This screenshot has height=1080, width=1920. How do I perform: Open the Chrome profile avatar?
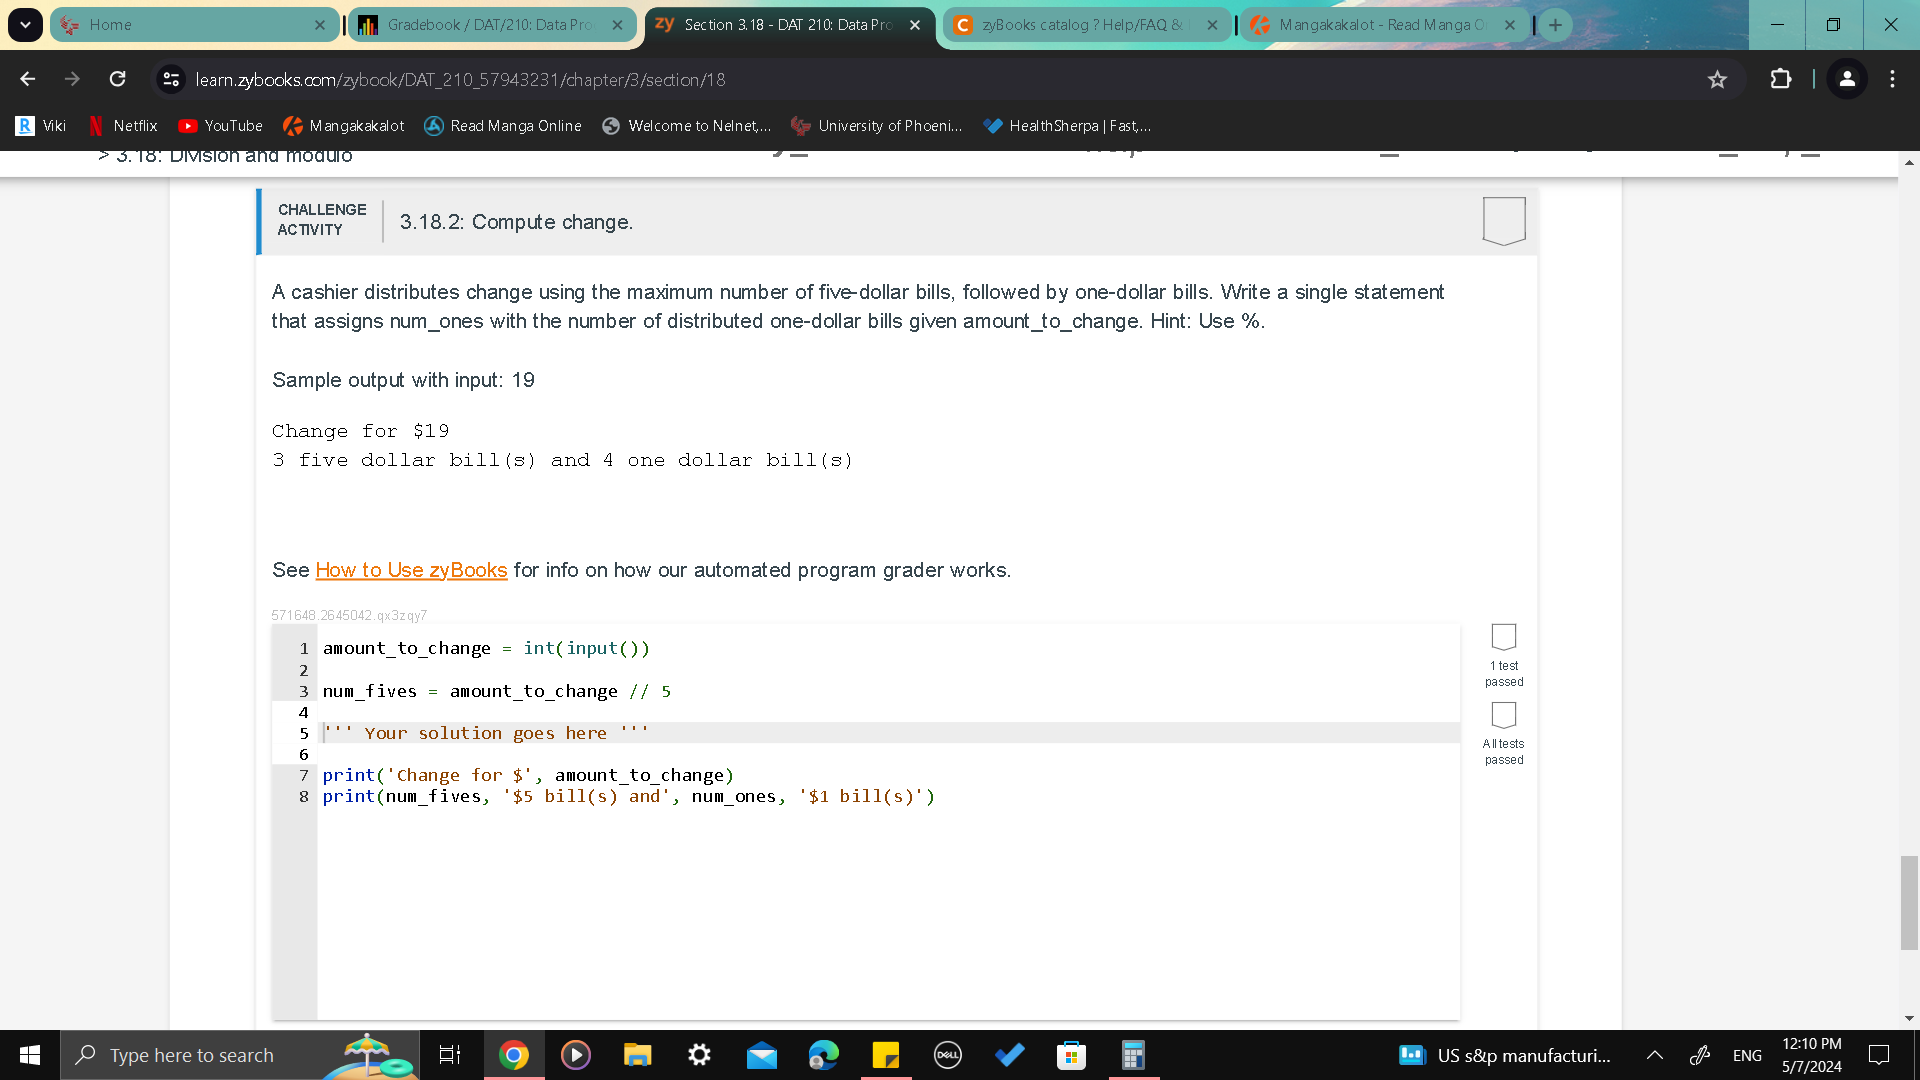(x=1847, y=79)
